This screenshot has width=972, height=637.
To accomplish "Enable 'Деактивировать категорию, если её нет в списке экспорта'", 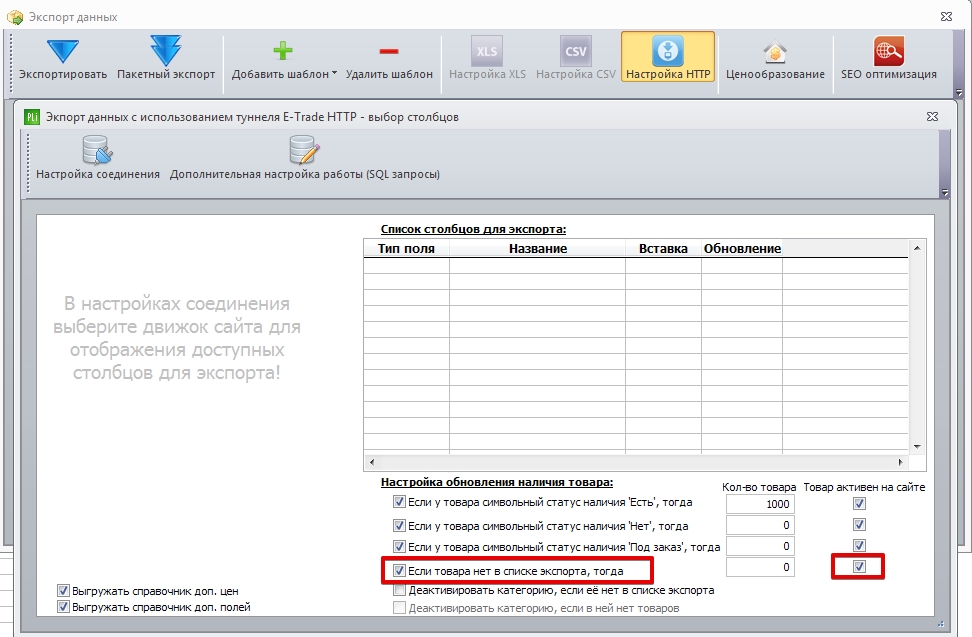I will coord(399,590).
